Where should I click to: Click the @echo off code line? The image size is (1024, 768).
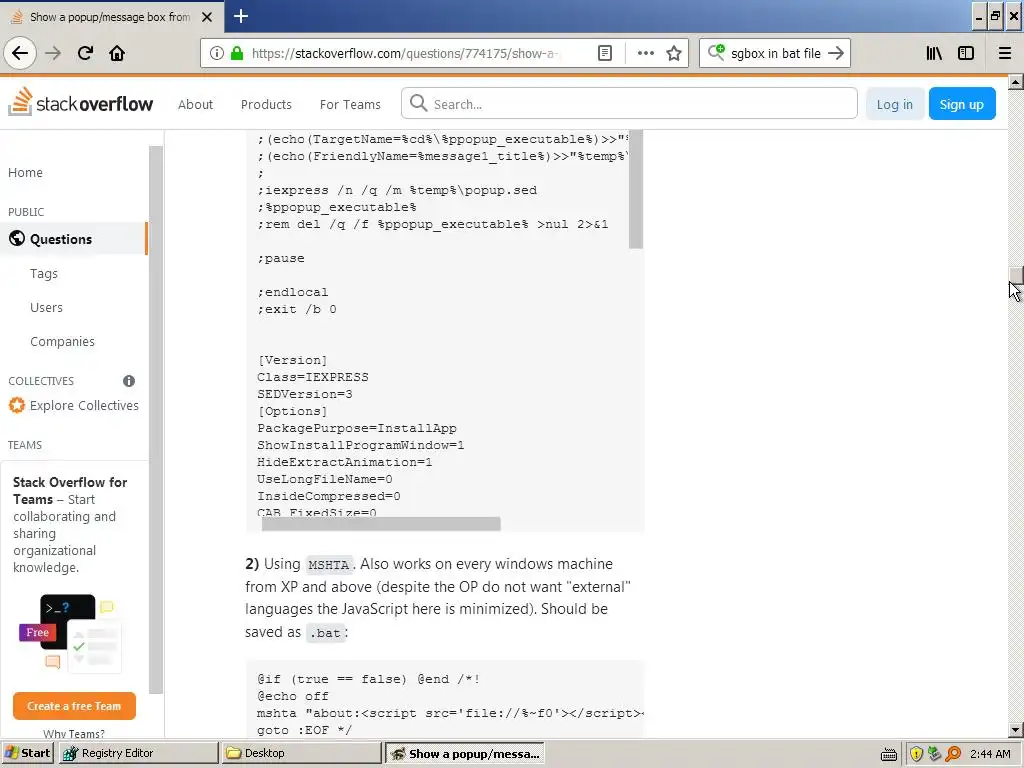click(293, 696)
